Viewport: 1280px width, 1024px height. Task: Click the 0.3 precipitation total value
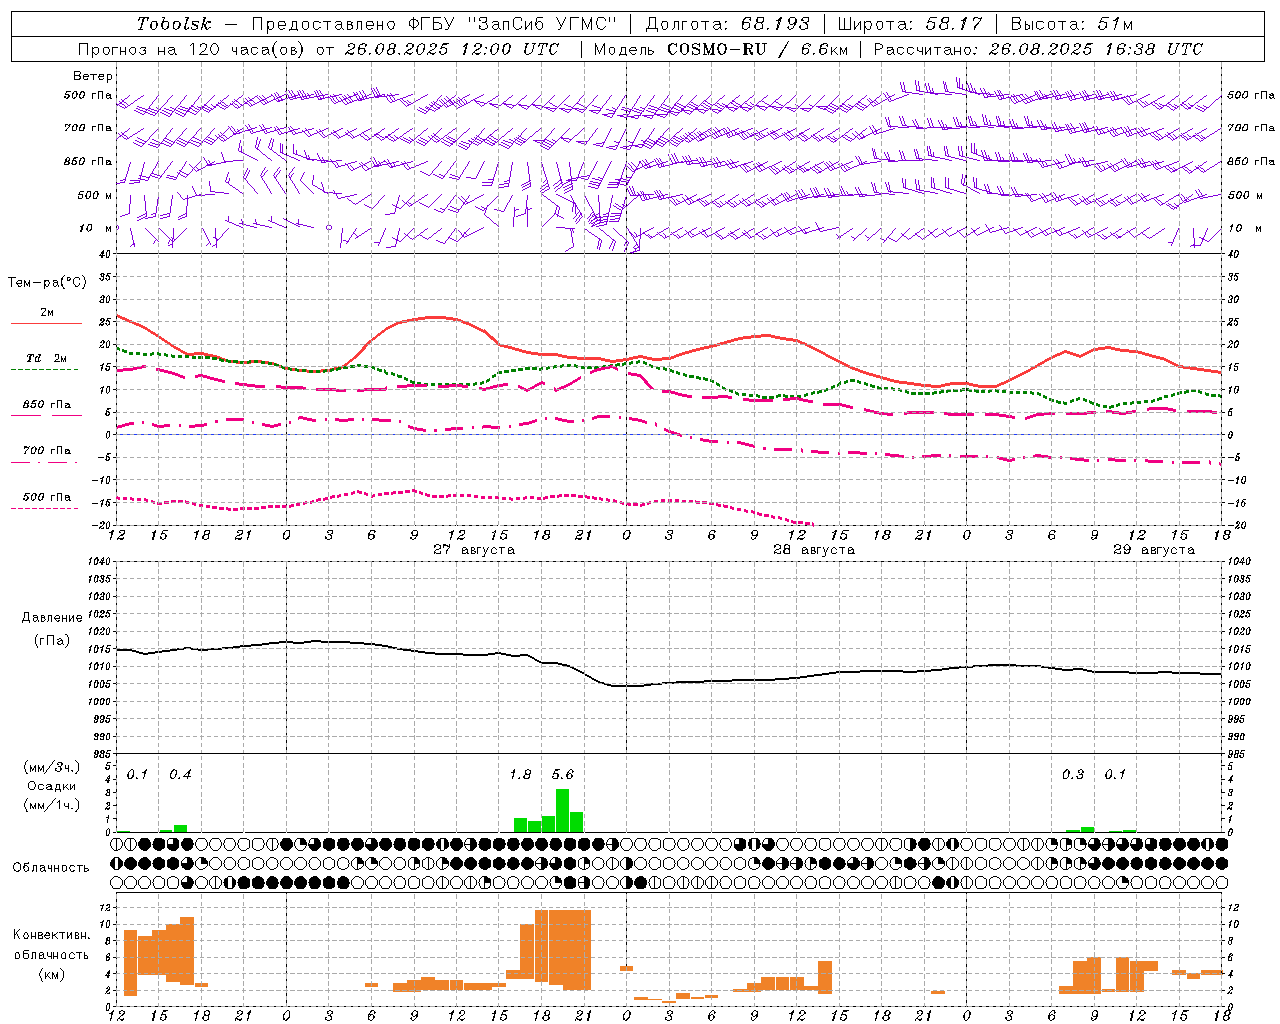point(1073,775)
